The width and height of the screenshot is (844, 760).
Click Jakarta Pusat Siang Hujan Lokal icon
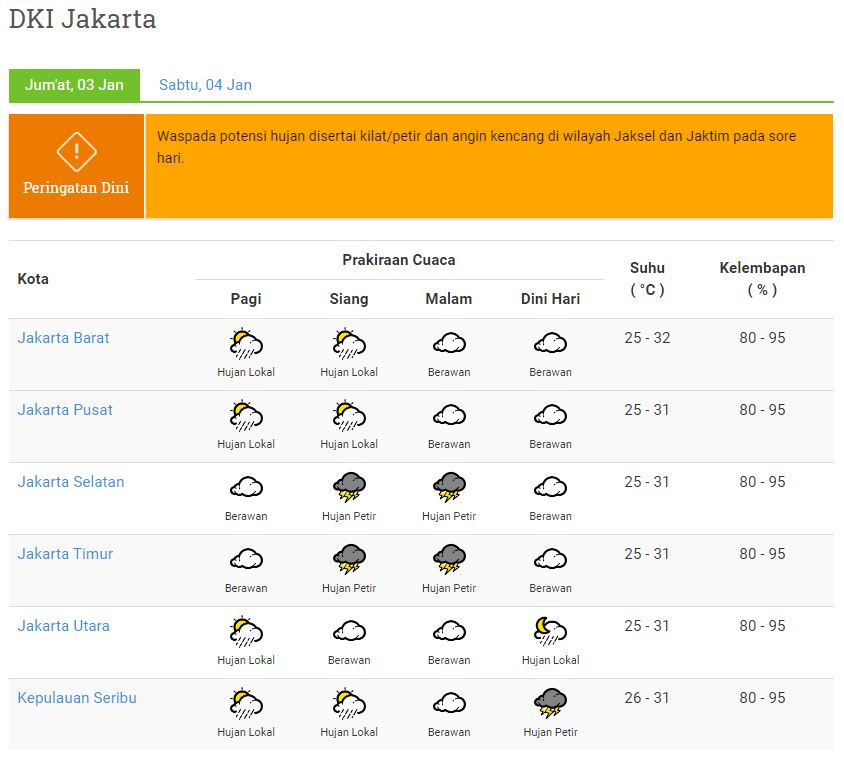click(x=349, y=416)
